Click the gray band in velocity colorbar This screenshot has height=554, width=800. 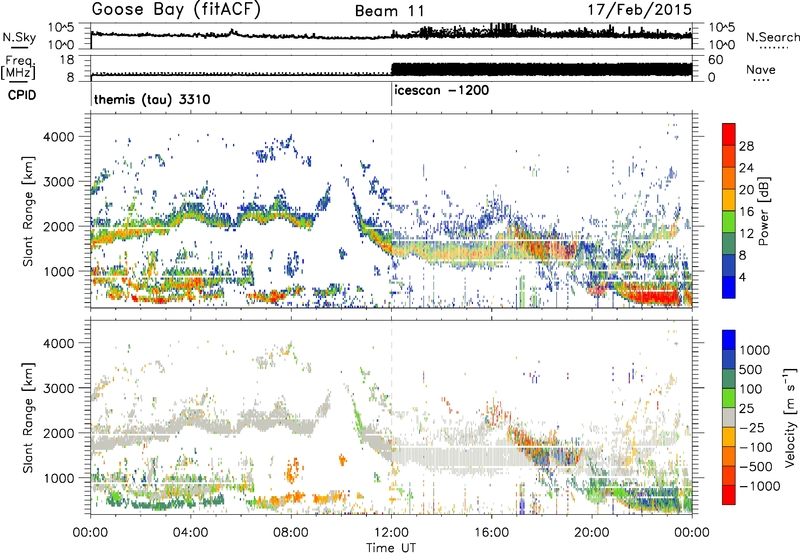[x=729, y=417]
